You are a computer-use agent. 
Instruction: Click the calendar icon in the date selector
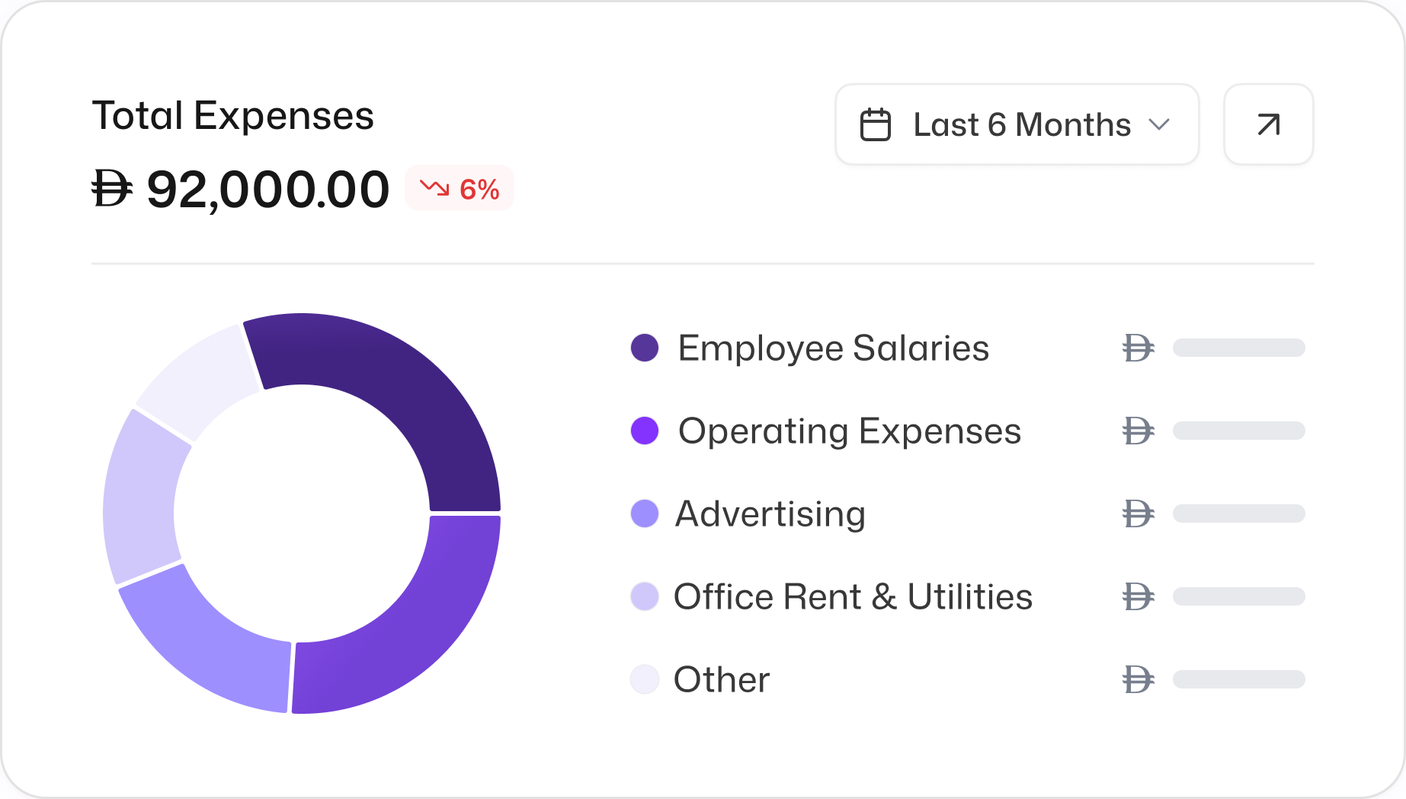click(x=875, y=125)
